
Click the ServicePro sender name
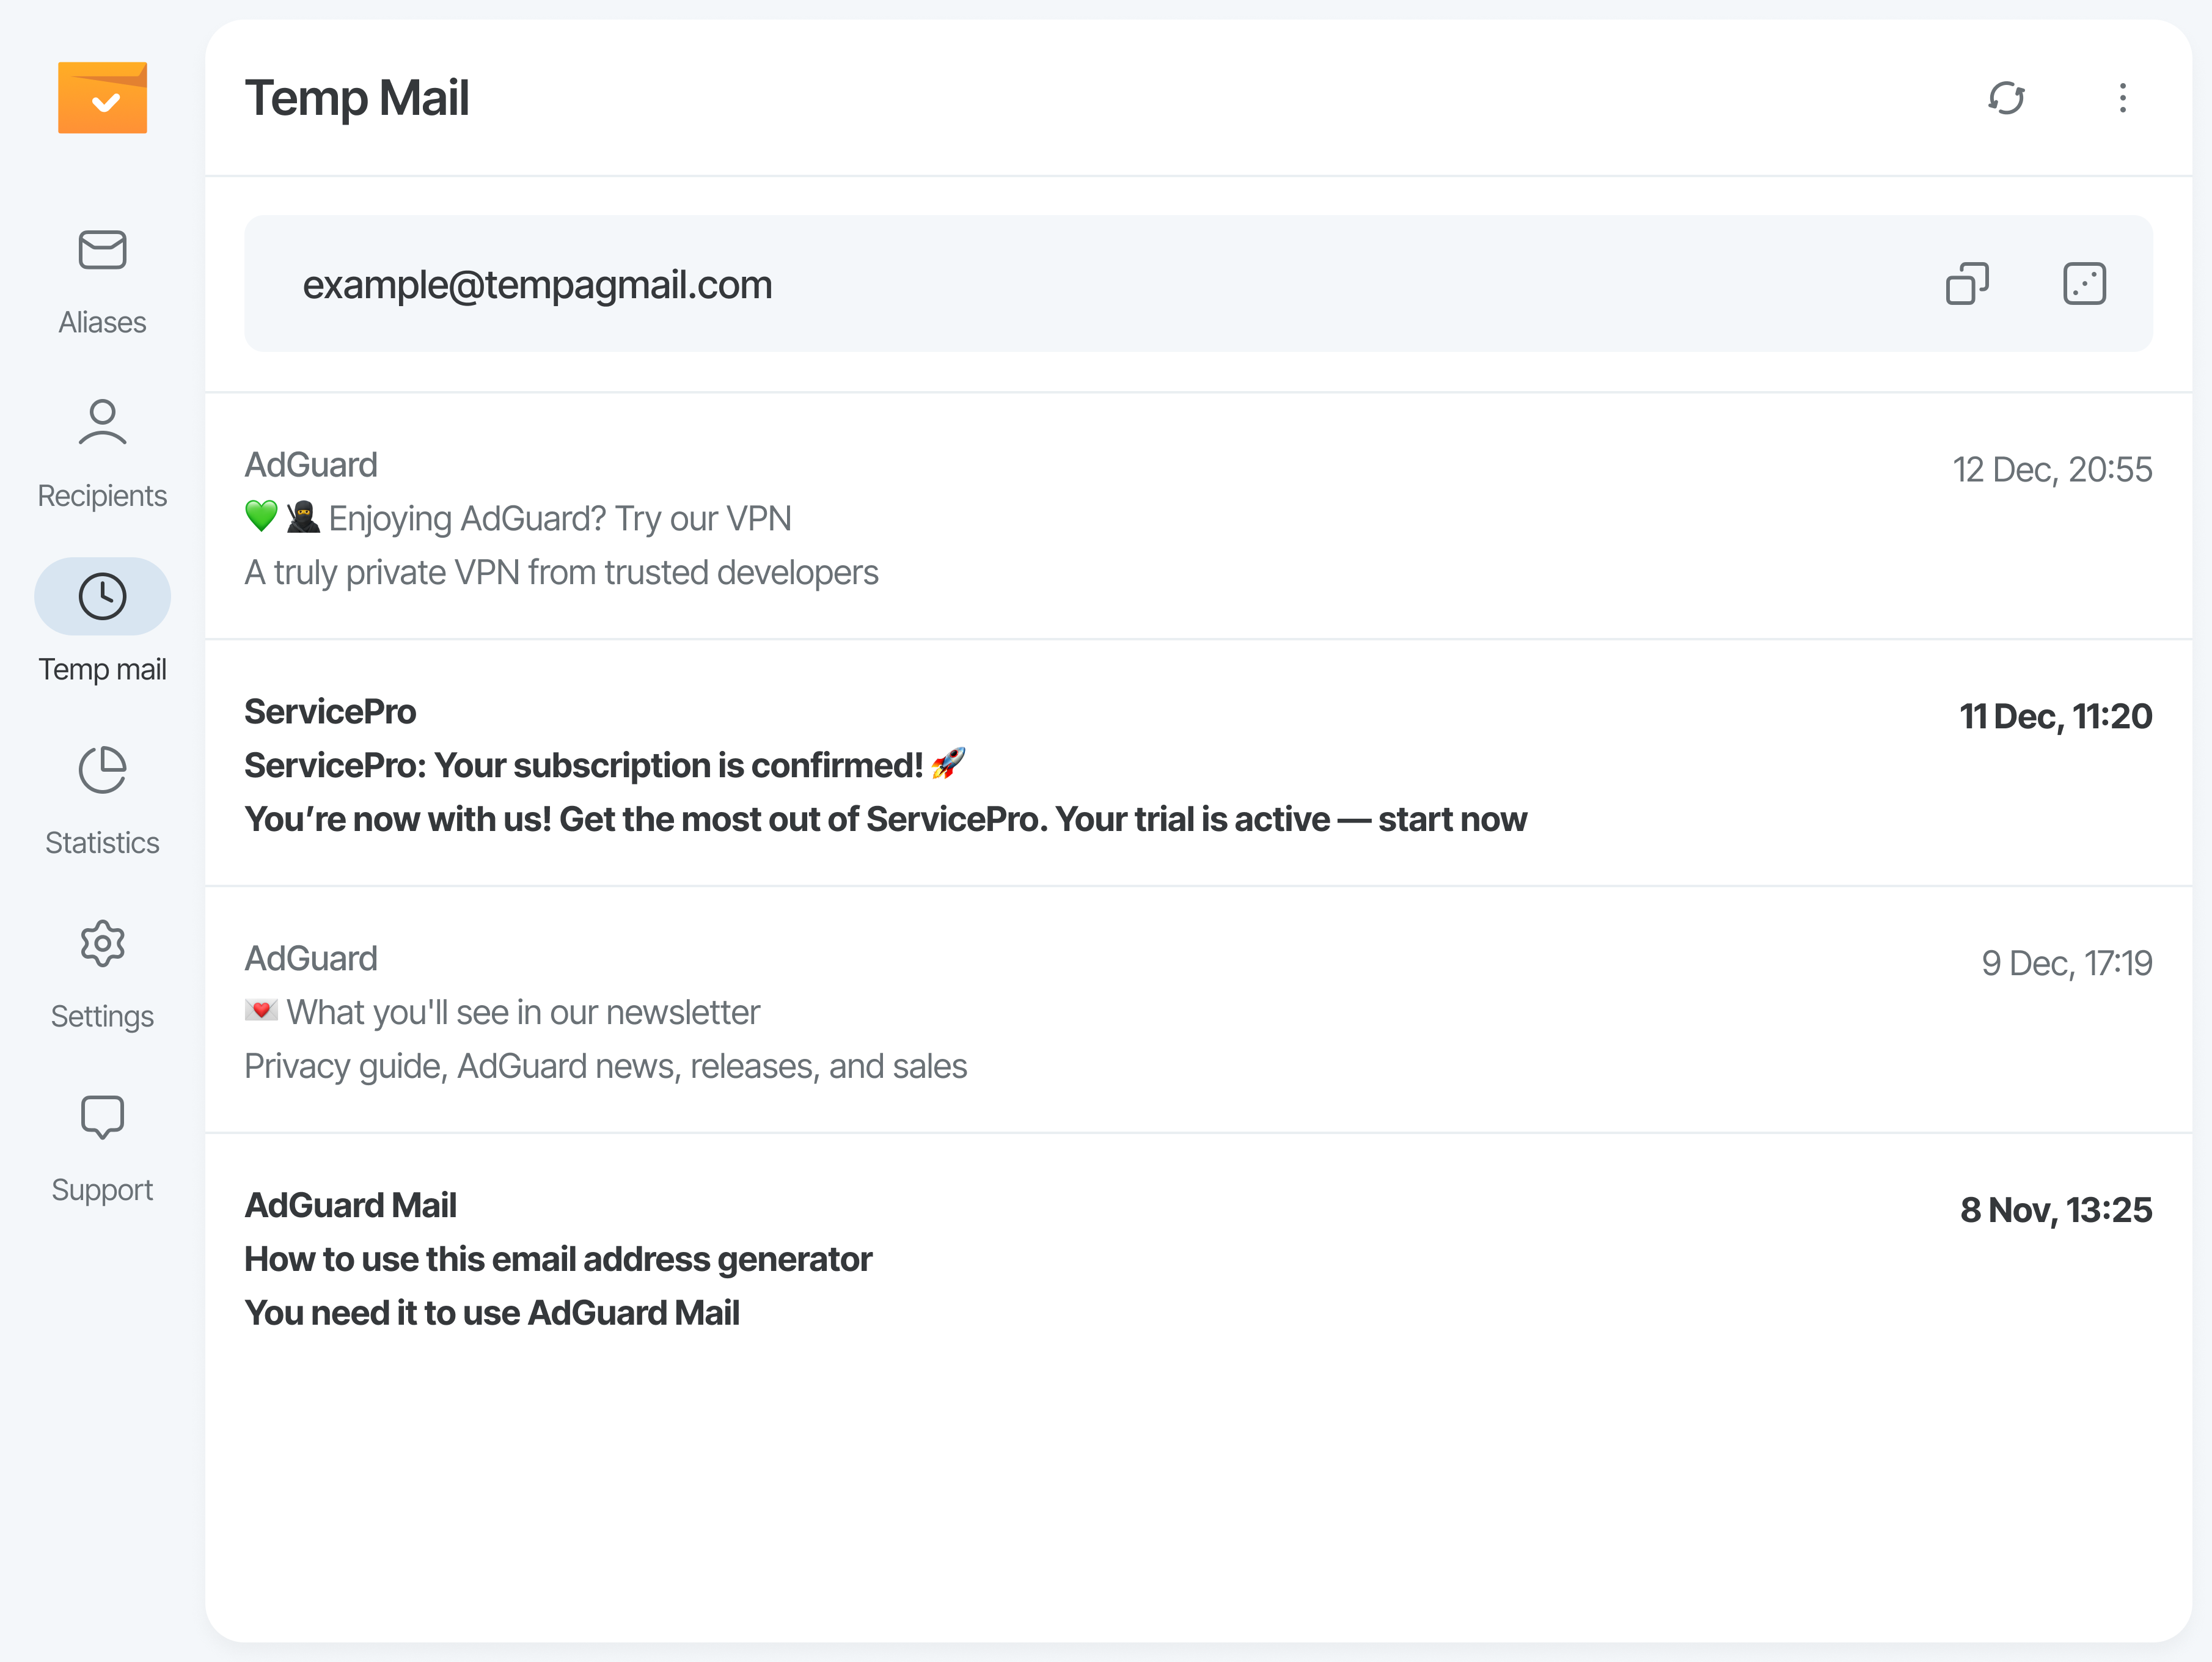click(x=330, y=712)
